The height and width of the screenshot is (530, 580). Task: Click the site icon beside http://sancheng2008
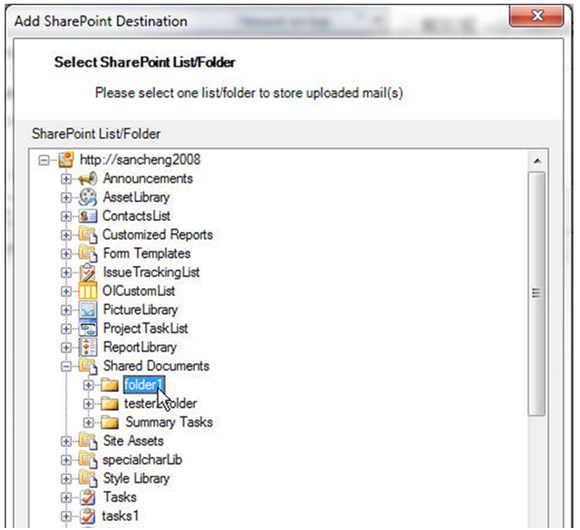[66, 160]
